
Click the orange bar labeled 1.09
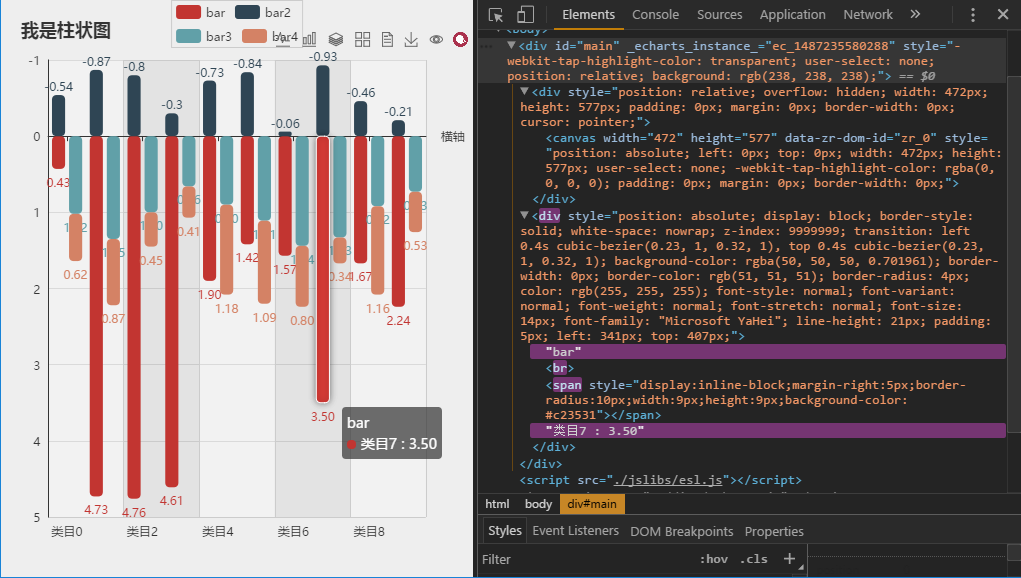[x=264, y=262]
